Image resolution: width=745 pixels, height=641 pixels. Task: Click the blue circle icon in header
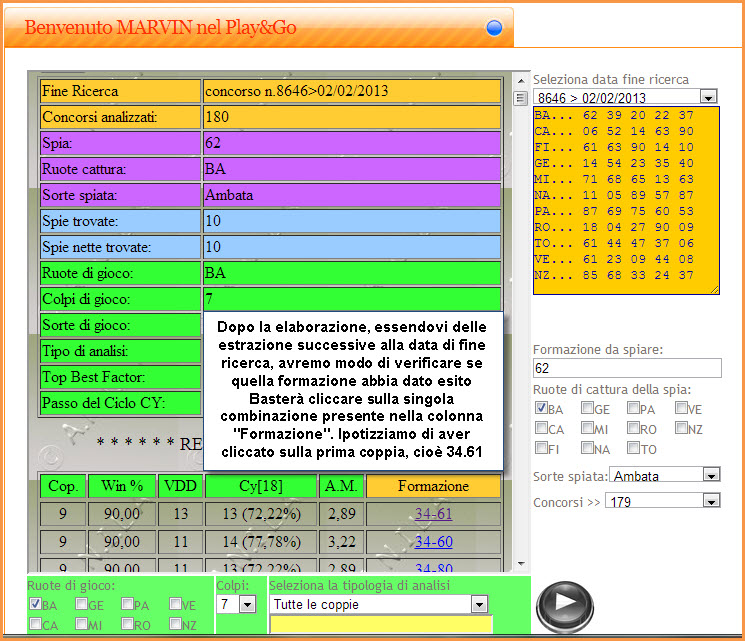(494, 28)
